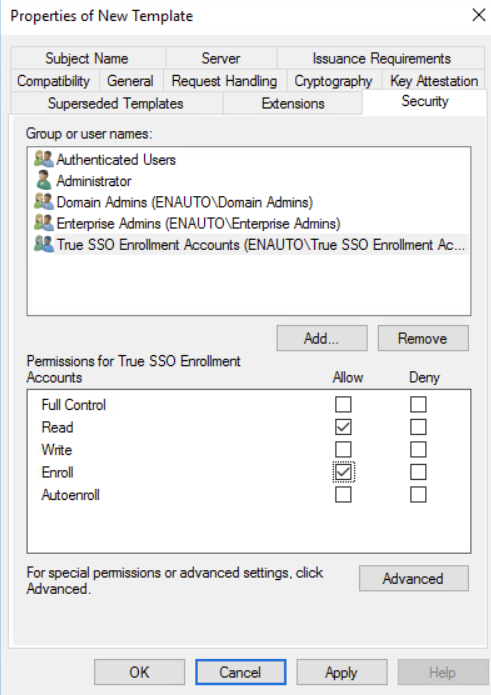The image size is (491, 695).
Task: Check Deny for Write permission
Action: click(418, 449)
